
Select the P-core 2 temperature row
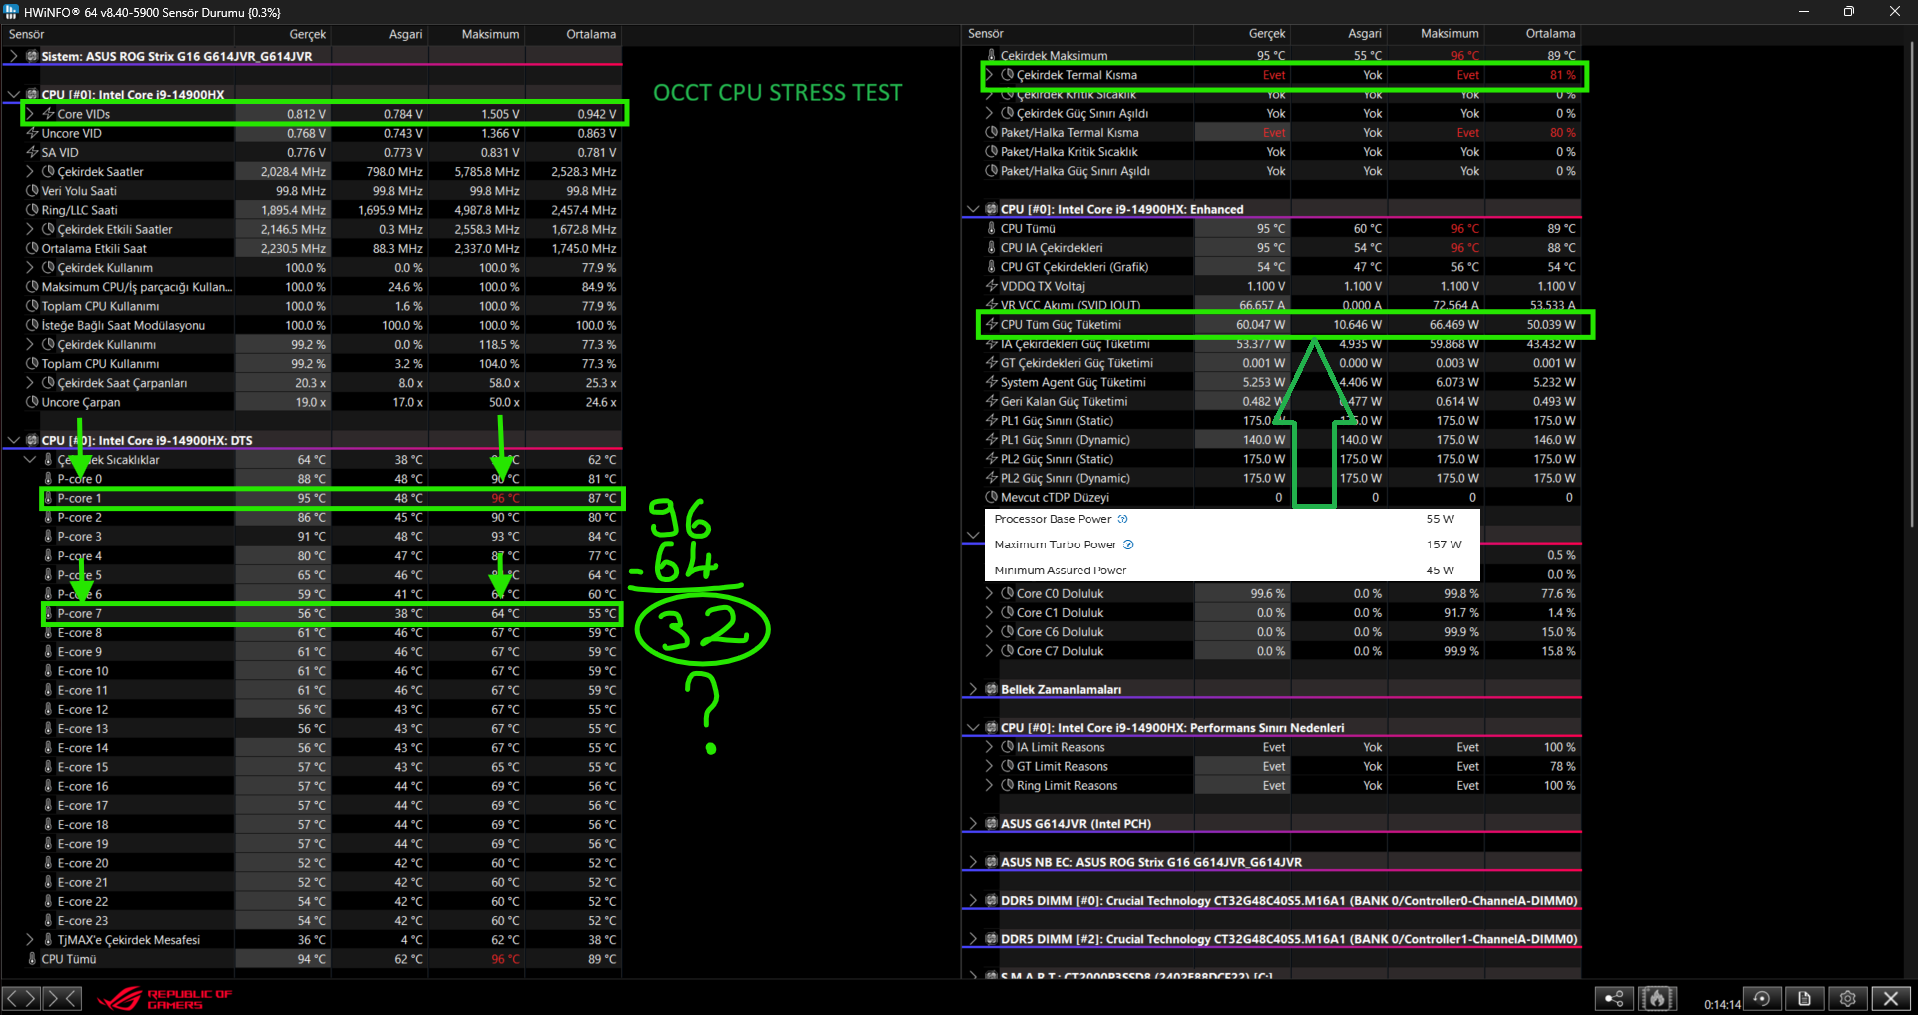311,518
